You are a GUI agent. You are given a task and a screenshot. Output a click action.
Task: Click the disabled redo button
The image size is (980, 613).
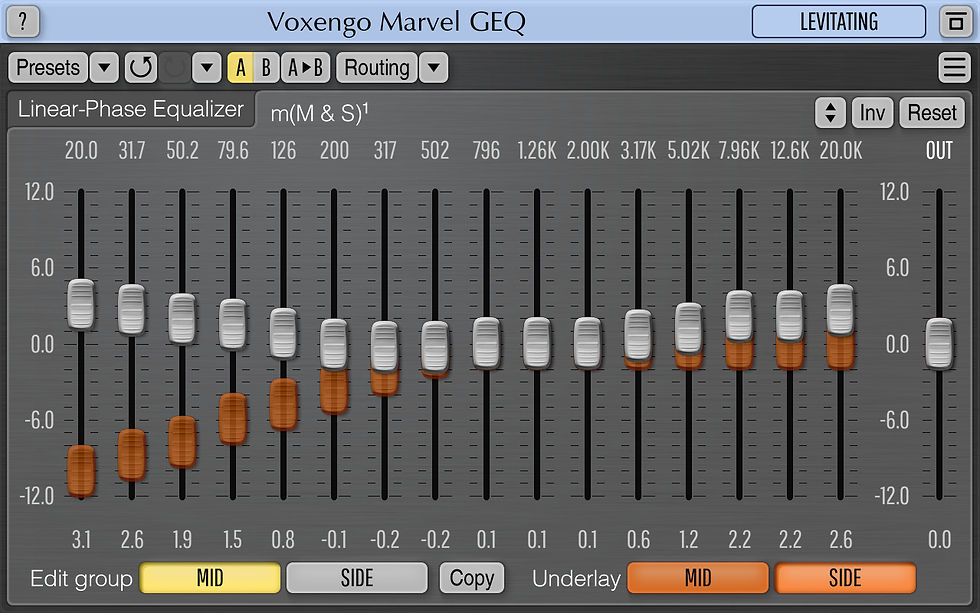(x=174, y=67)
